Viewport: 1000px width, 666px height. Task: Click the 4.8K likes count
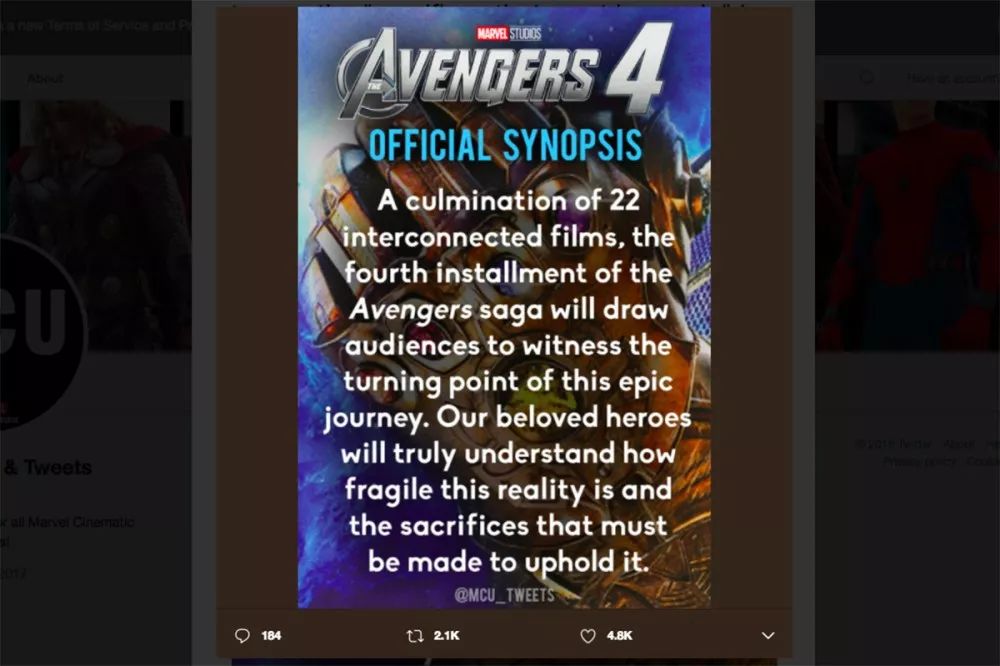coord(619,635)
